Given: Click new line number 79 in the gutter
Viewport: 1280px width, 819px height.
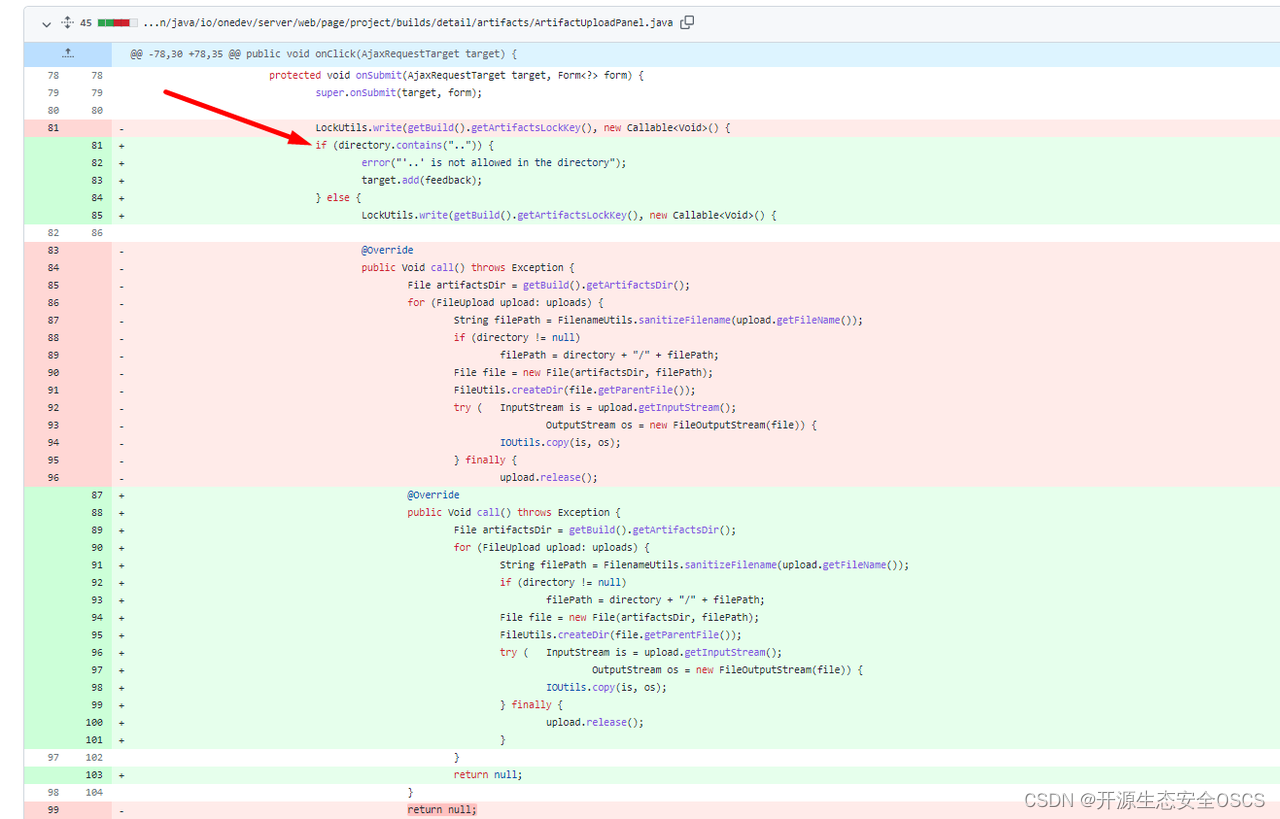Looking at the screenshot, I should [97, 93].
